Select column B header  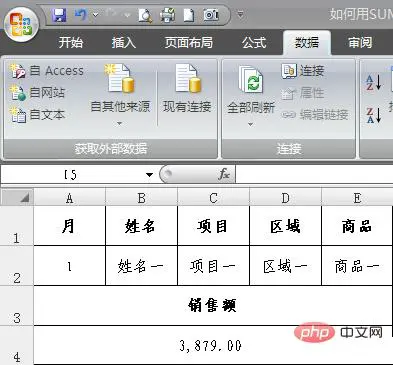(x=141, y=198)
